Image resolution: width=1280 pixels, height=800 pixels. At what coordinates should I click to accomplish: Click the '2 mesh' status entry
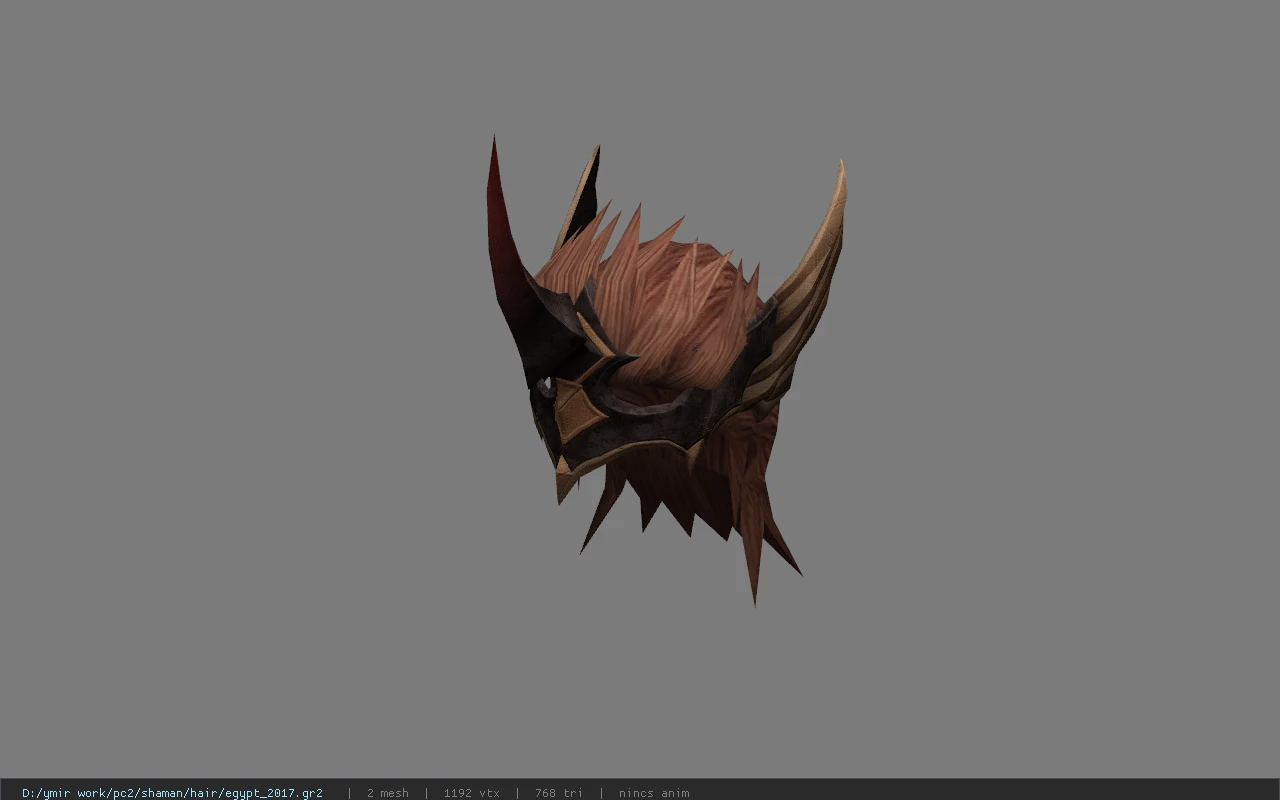[x=387, y=793]
